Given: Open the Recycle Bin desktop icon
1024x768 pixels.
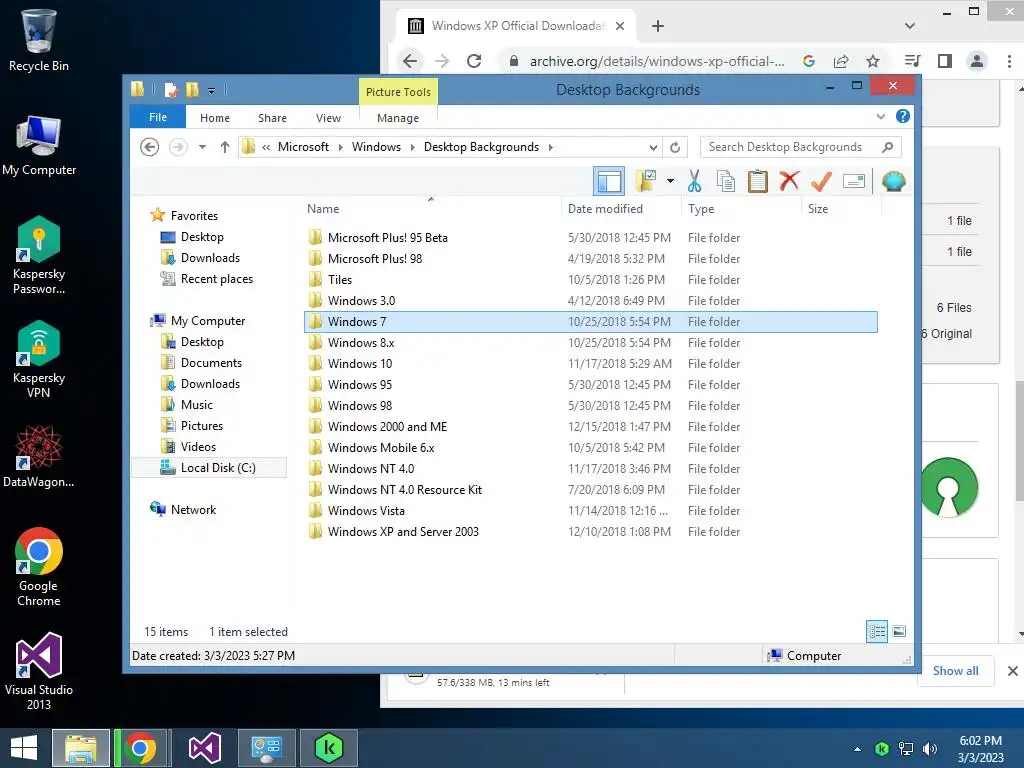Looking at the screenshot, I should 39,40.
